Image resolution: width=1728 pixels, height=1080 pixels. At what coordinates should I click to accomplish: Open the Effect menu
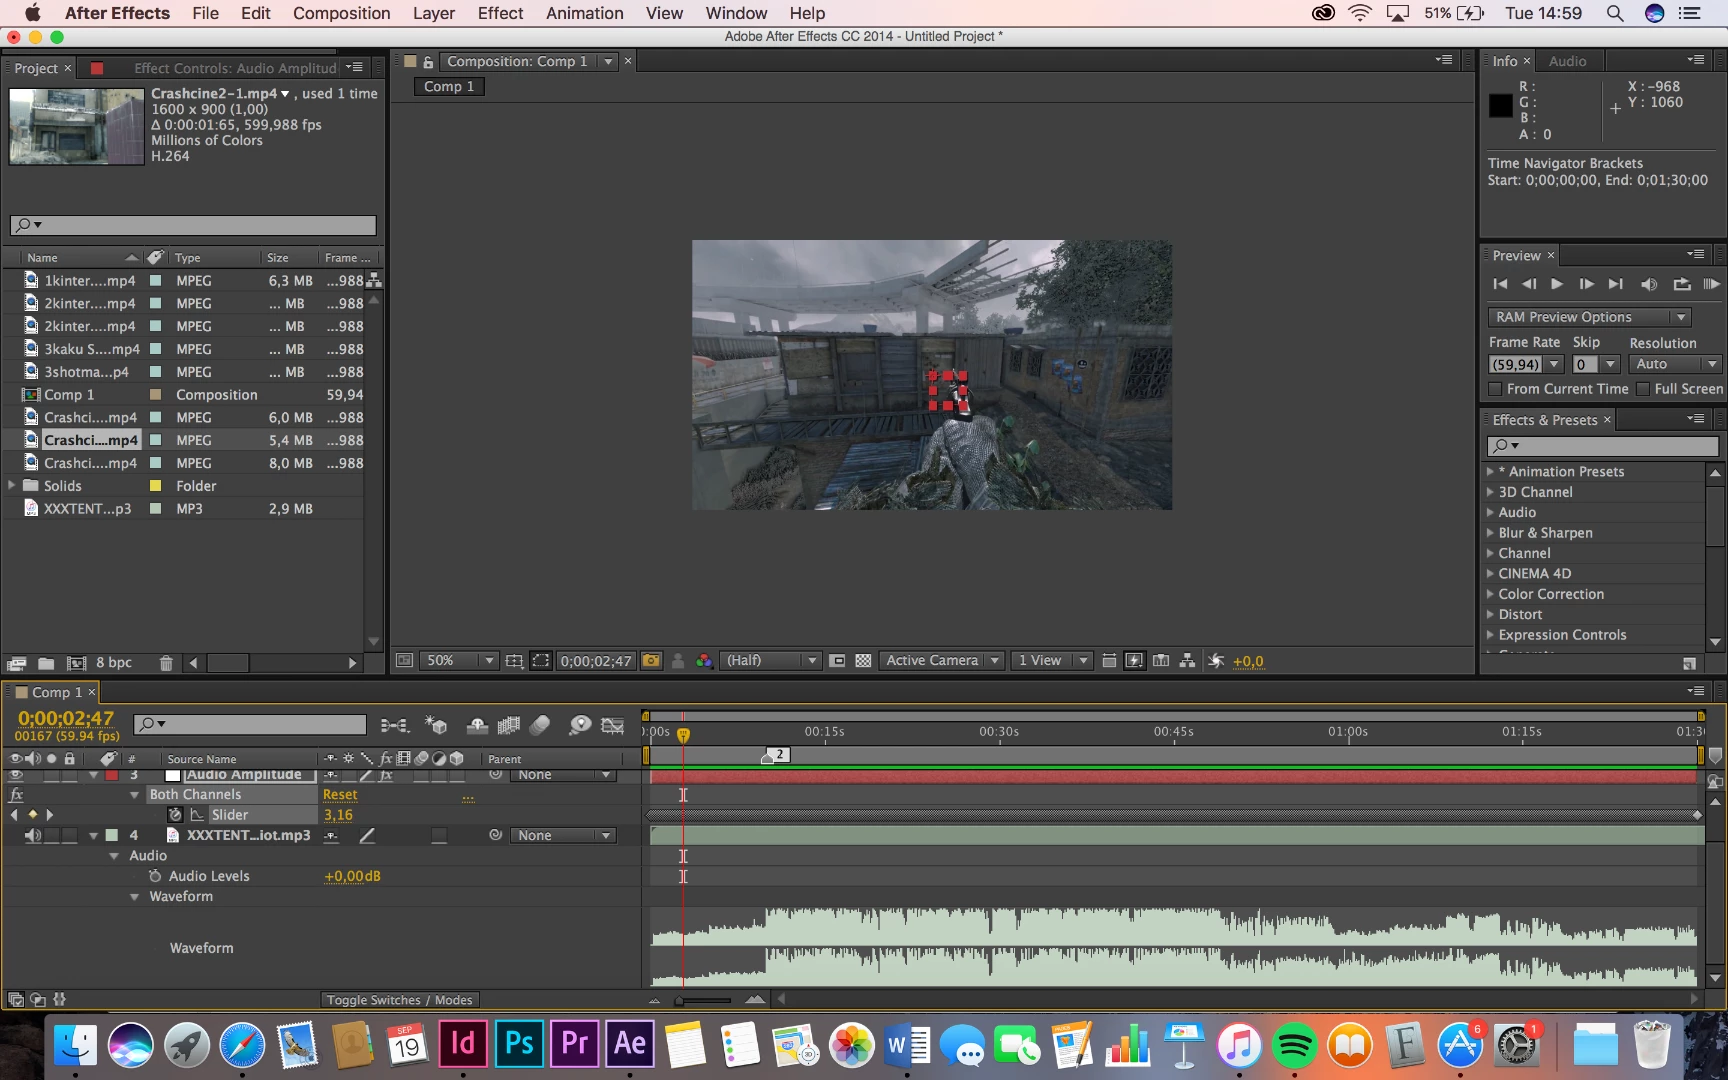click(500, 13)
